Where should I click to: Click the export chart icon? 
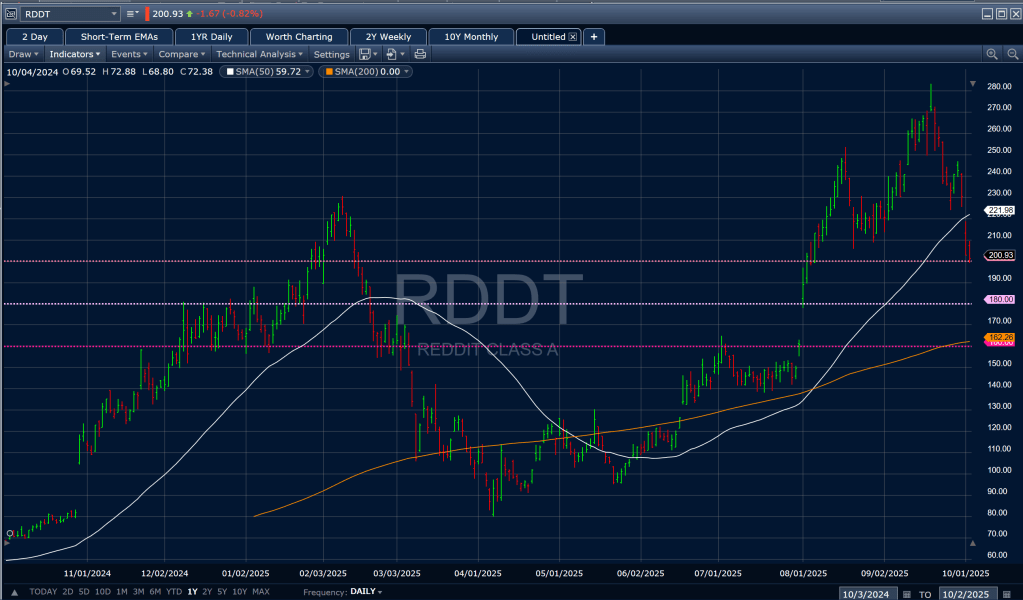pyautogui.click(x=392, y=54)
